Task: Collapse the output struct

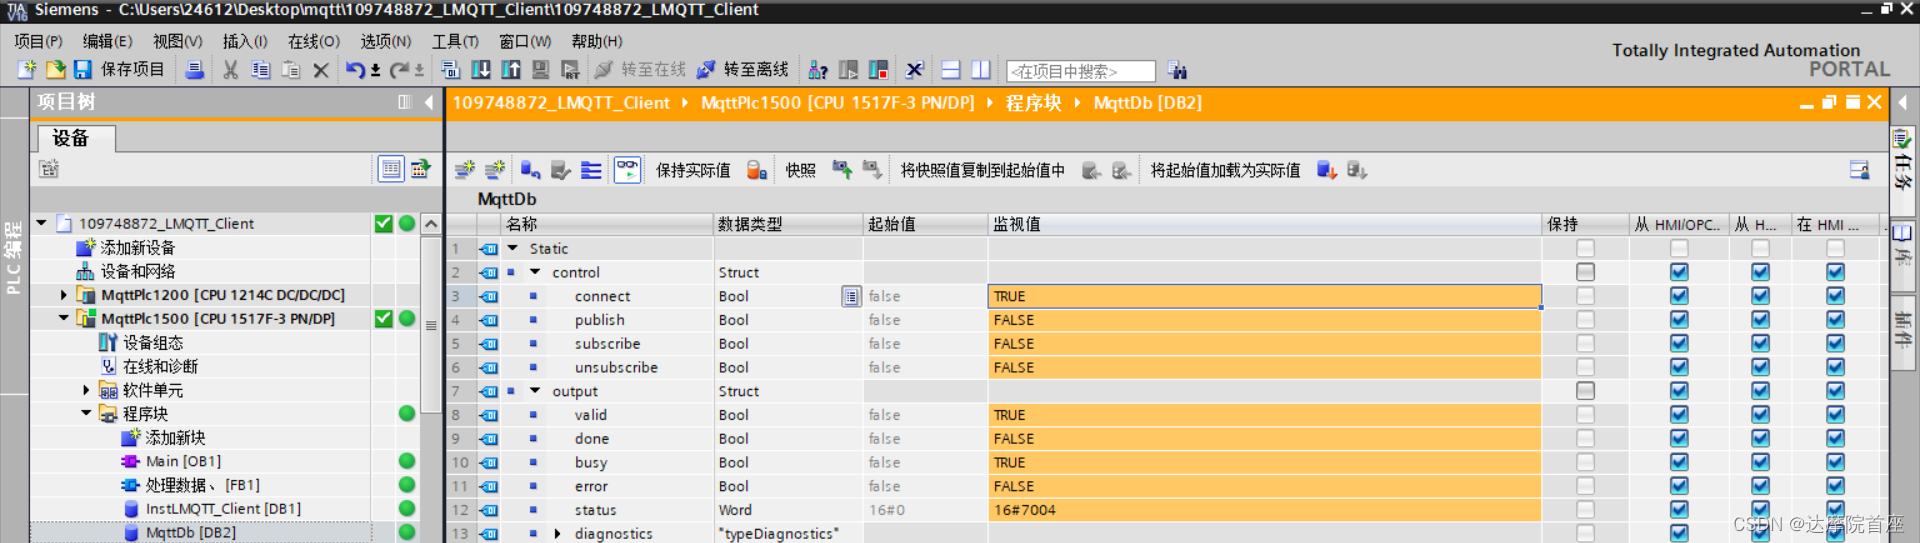Action: [x=535, y=391]
